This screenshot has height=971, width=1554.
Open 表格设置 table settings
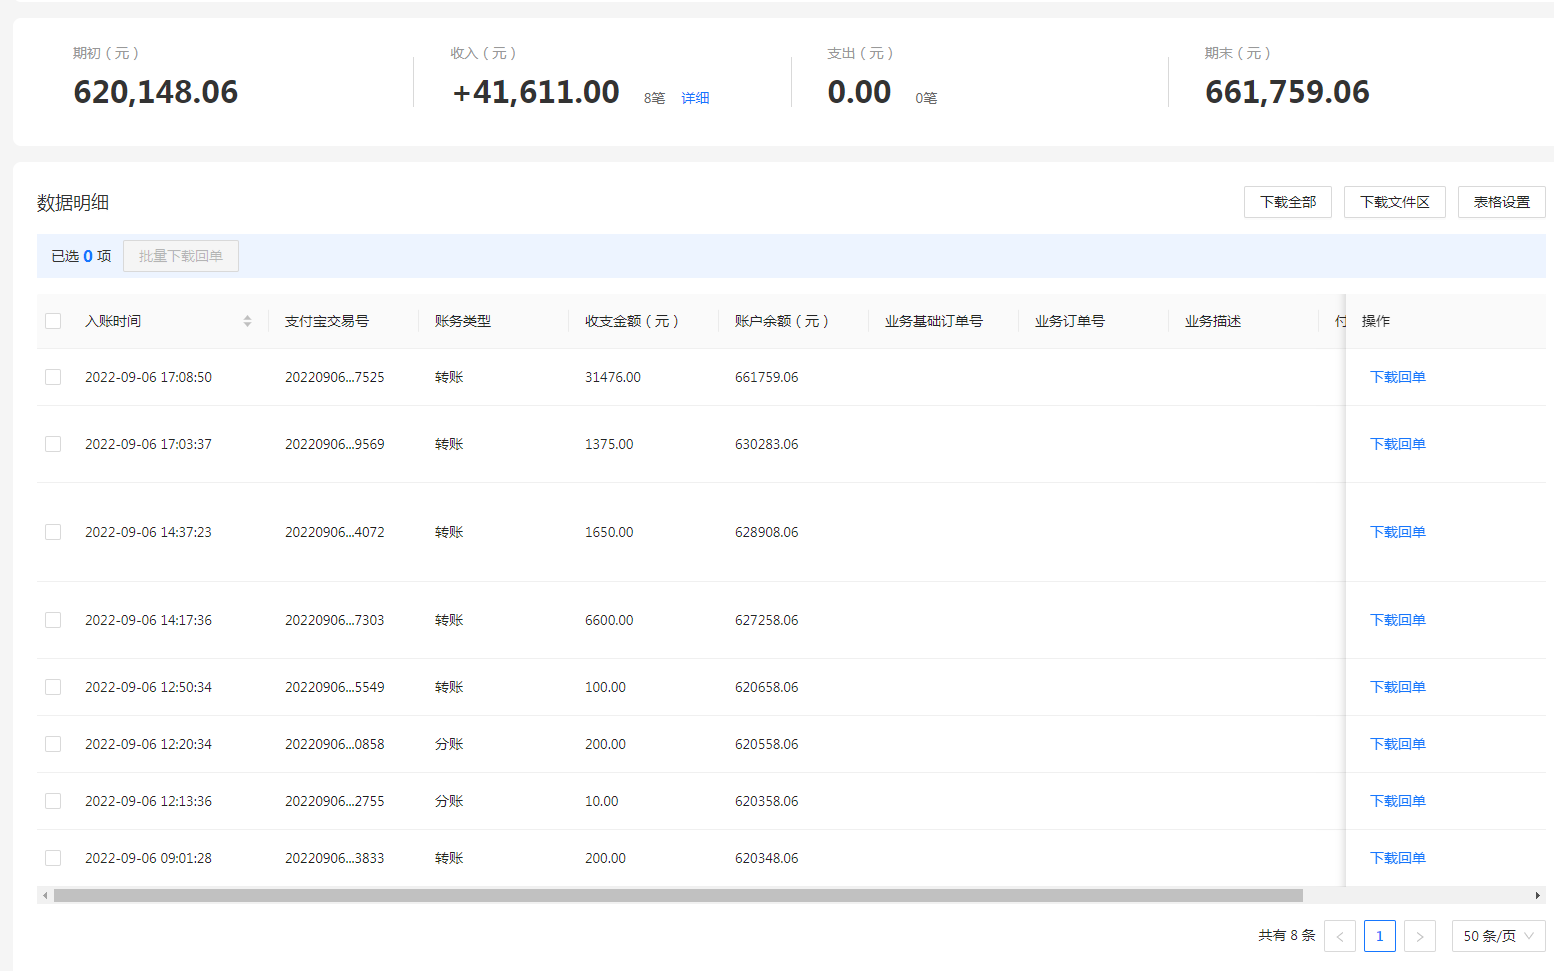point(1501,202)
